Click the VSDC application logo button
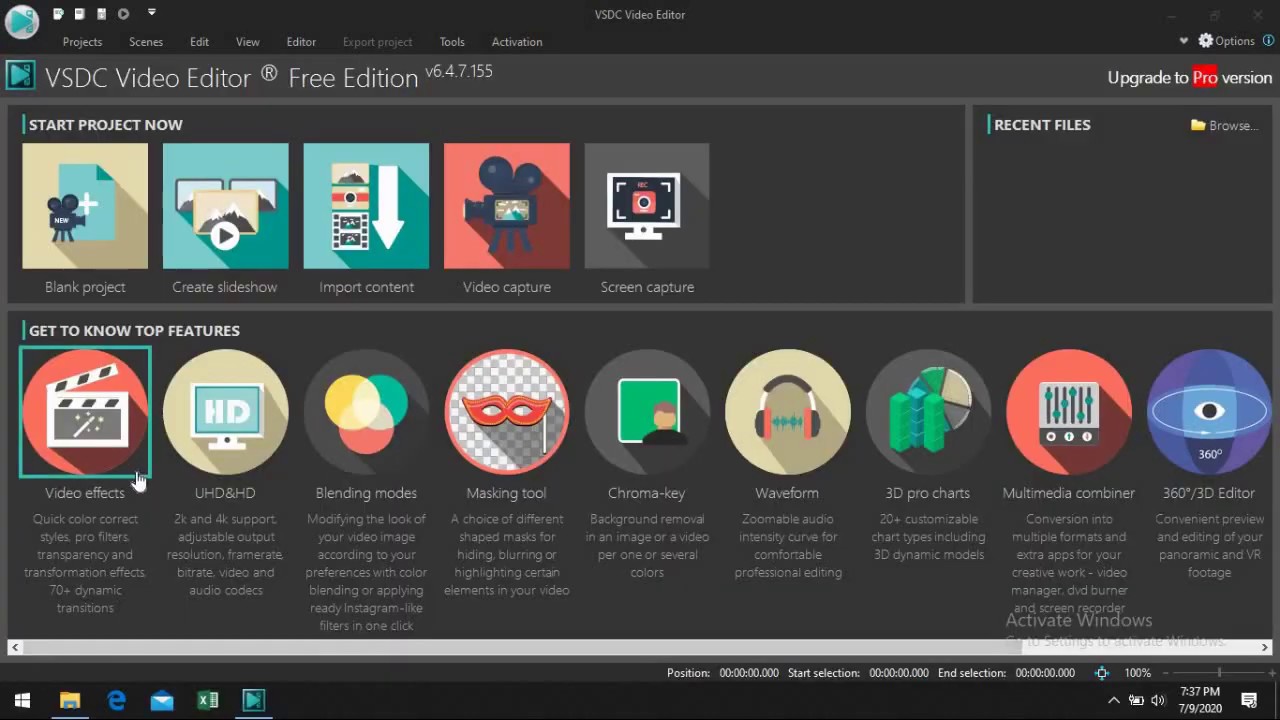This screenshot has height=720, width=1280. coord(22,21)
